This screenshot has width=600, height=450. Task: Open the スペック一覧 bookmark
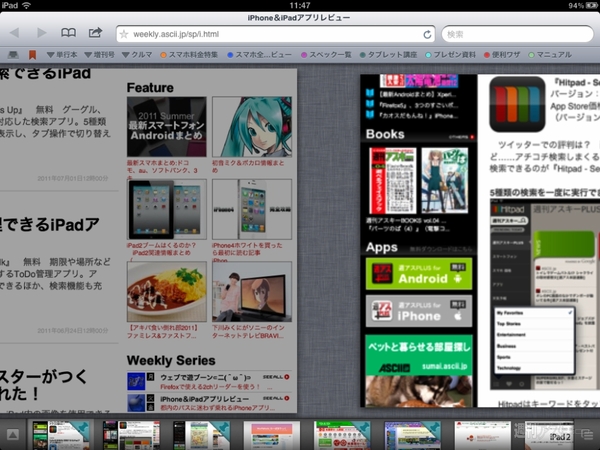point(326,55)
